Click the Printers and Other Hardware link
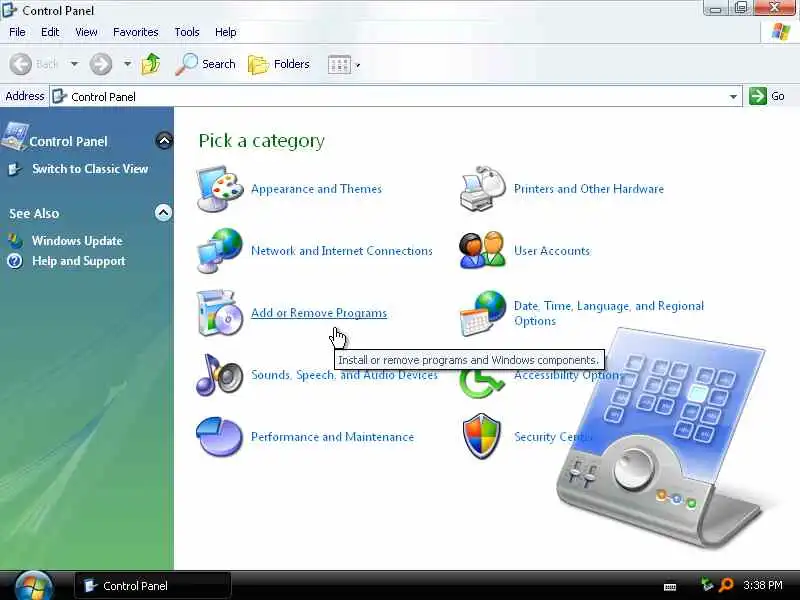The image size is (800, 600). 589,189
